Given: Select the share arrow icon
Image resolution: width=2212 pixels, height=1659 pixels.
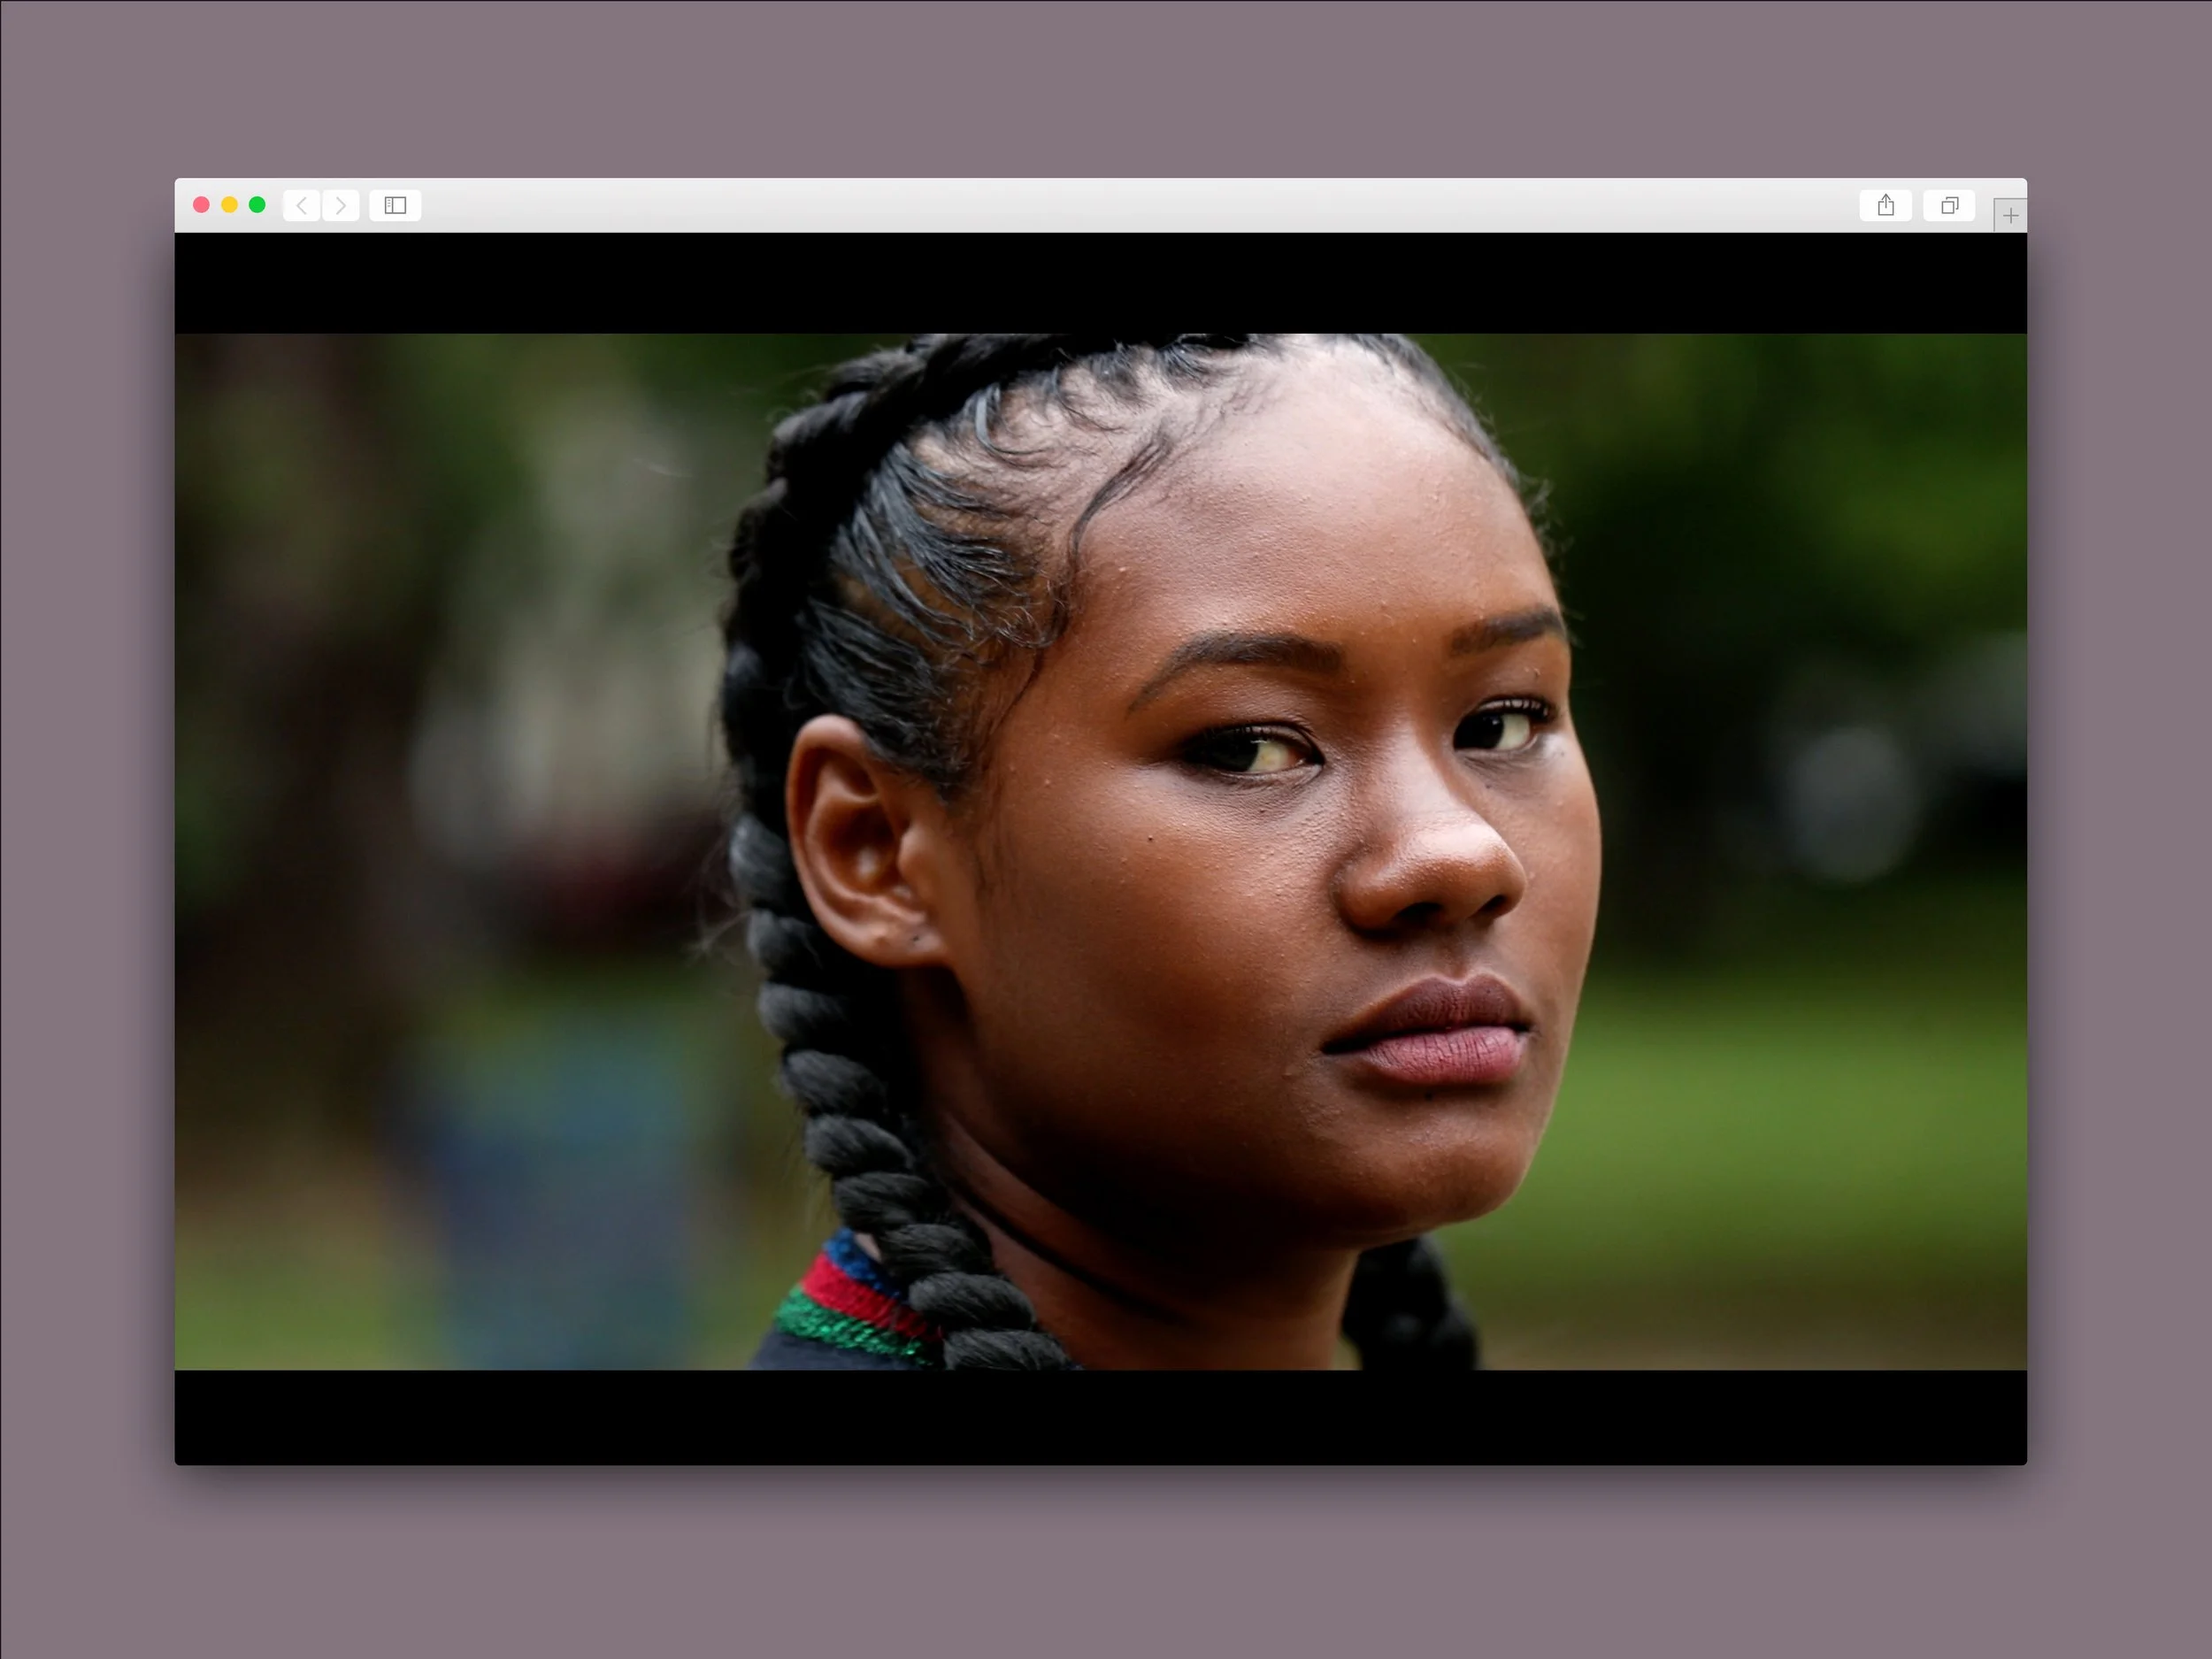Looking at the screenshot, I should 1886,206.
